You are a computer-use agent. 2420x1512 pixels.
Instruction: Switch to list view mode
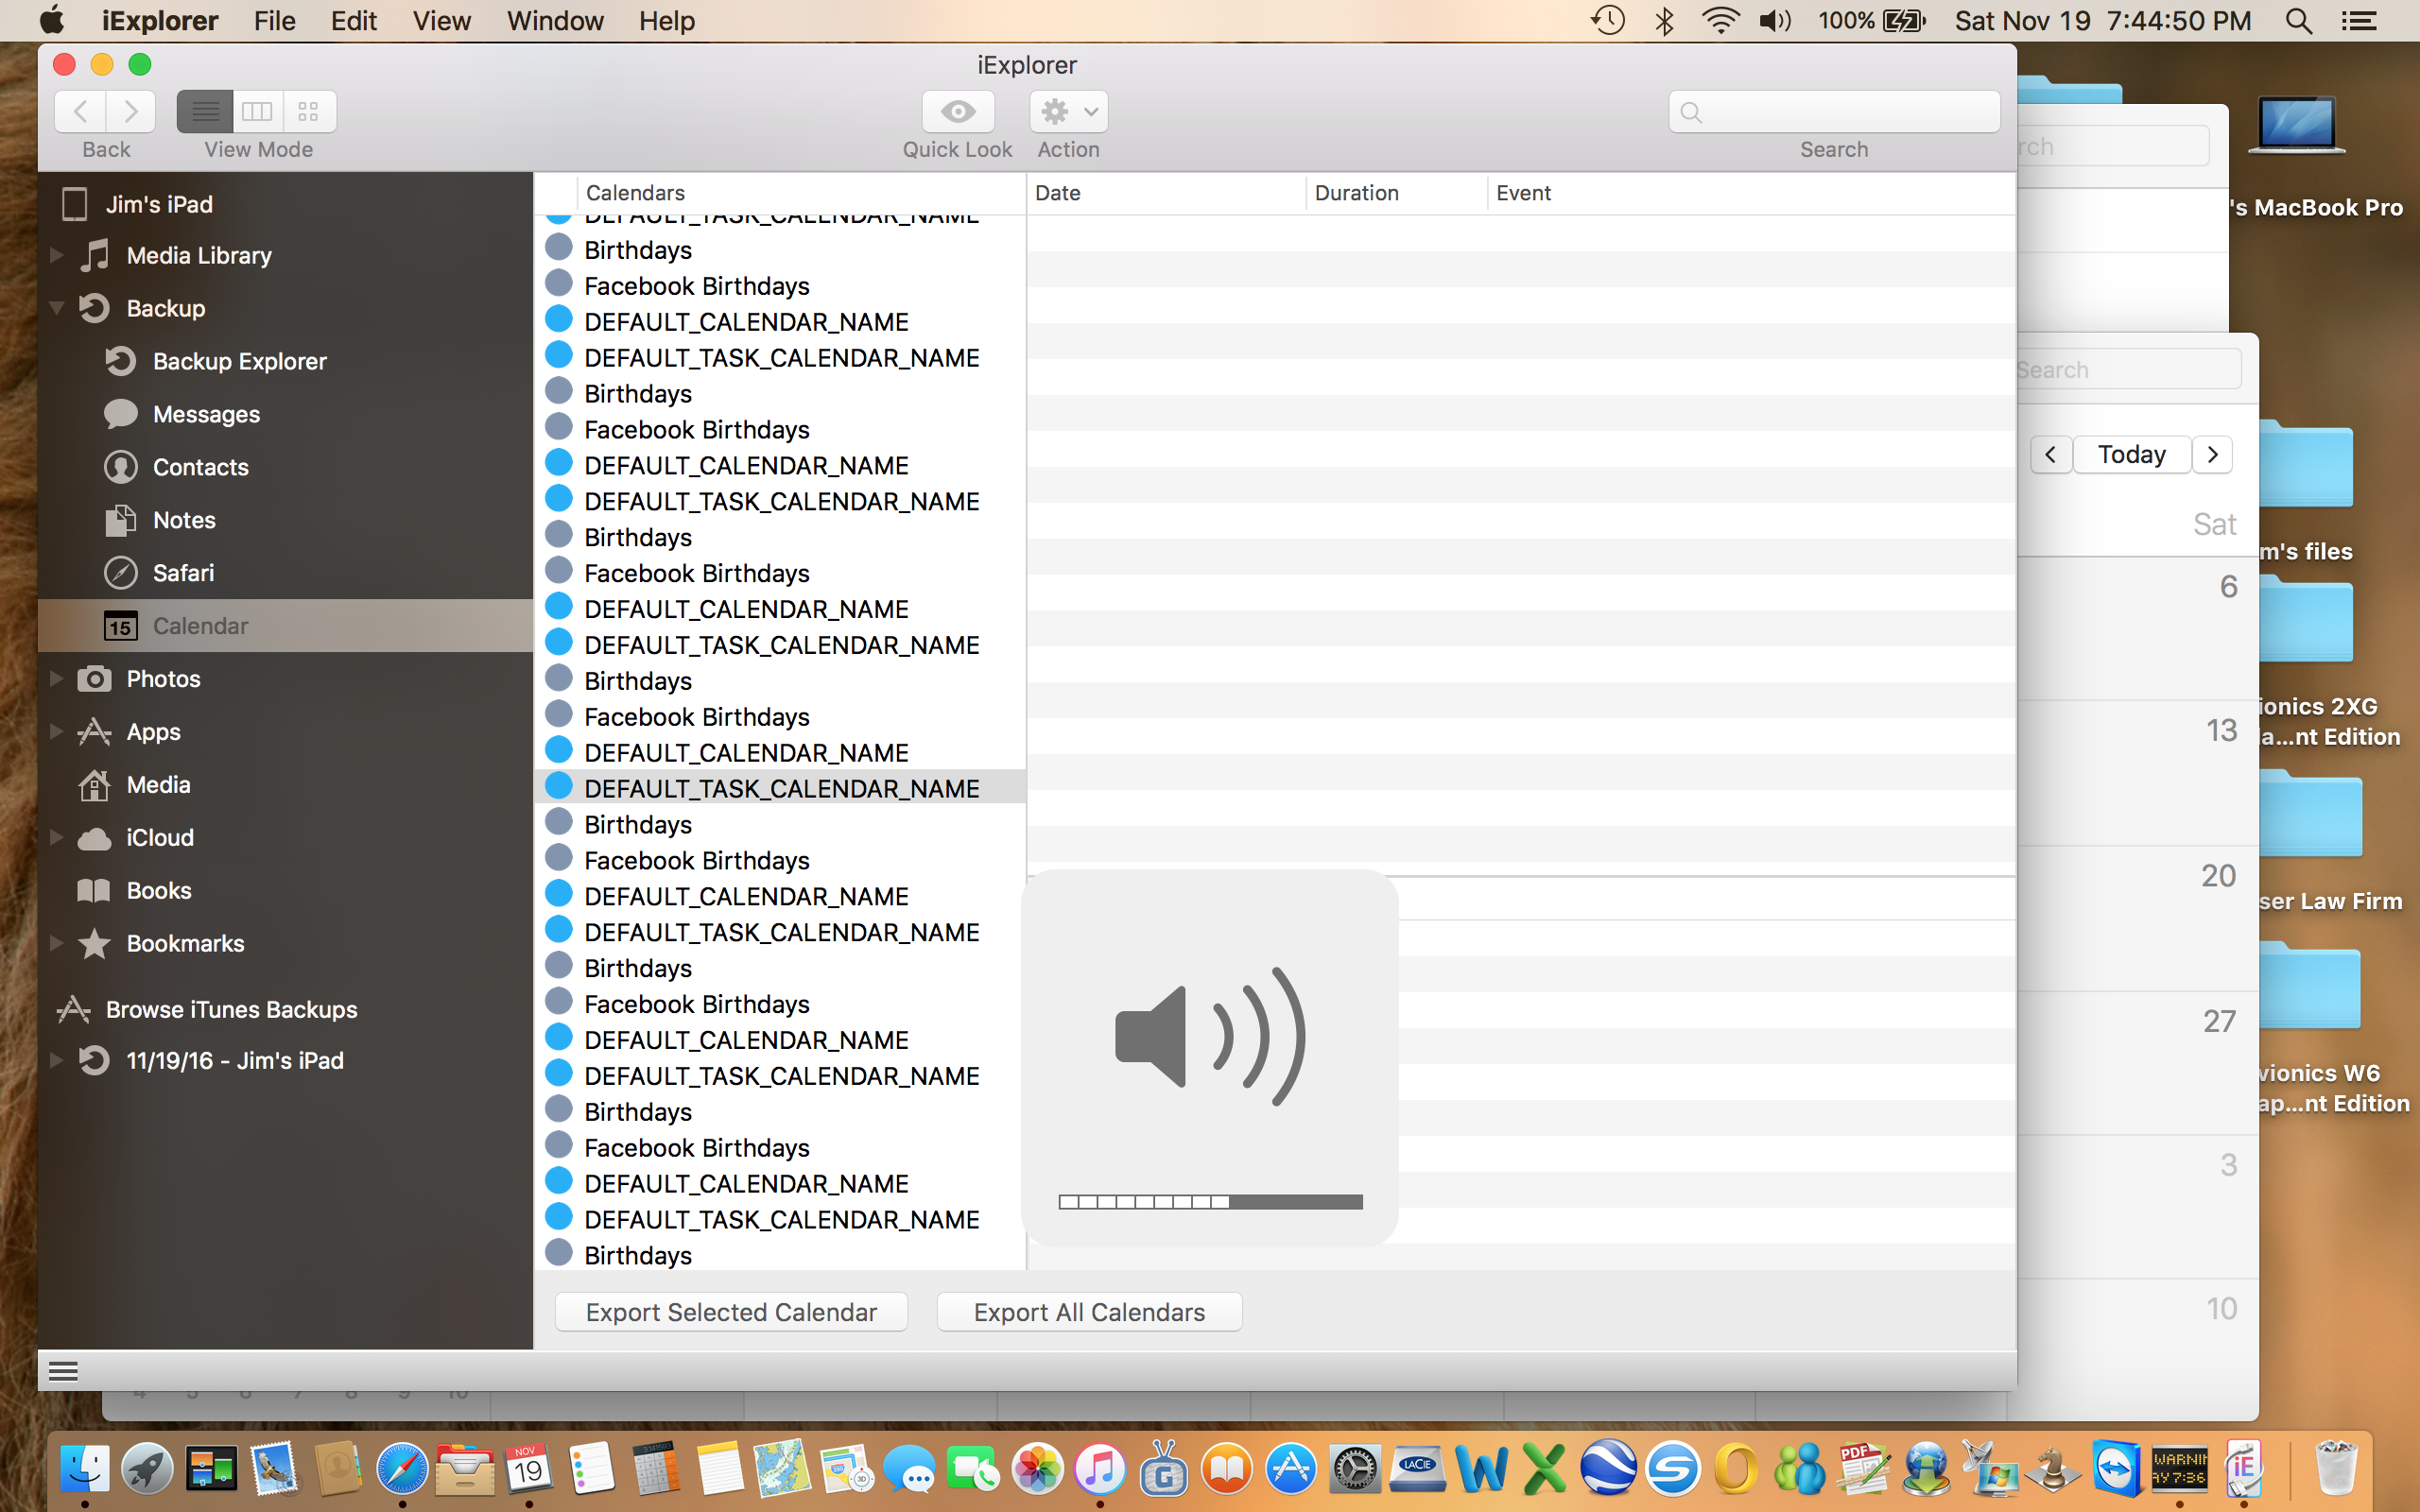click(205, 111)
